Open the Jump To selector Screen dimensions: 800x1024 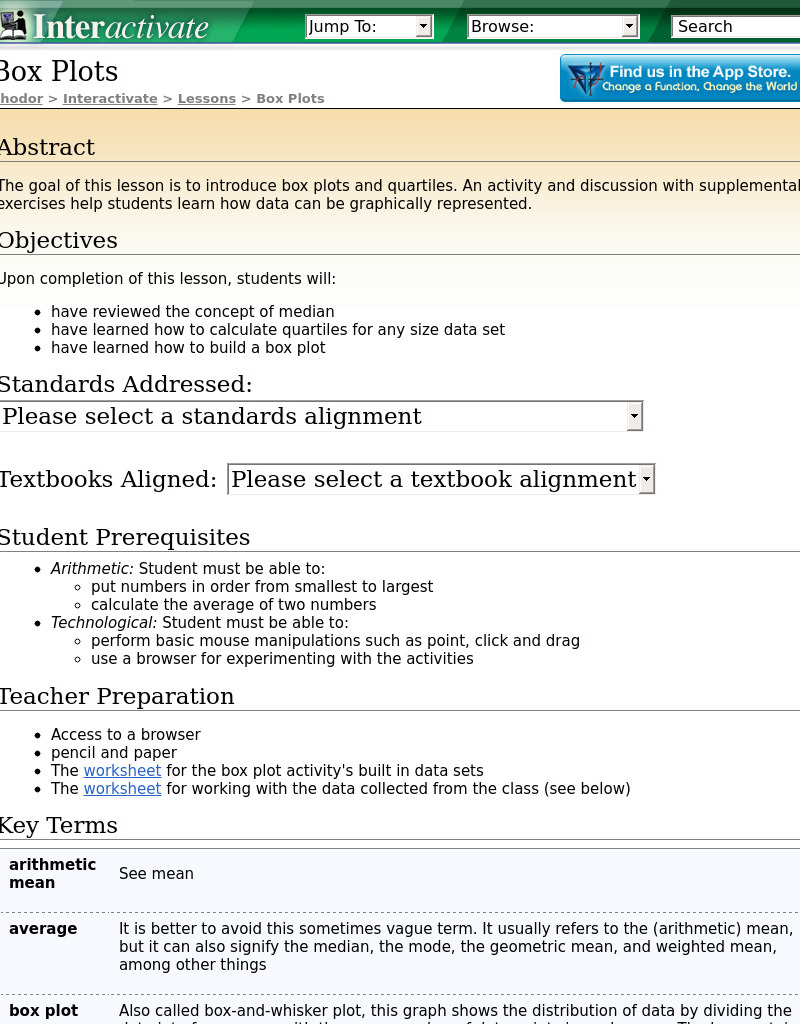coord(370,26)
